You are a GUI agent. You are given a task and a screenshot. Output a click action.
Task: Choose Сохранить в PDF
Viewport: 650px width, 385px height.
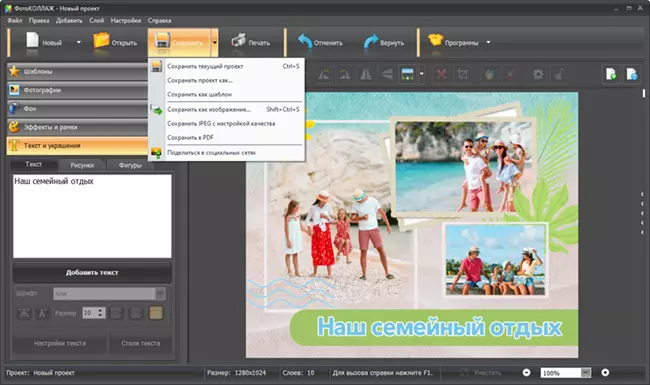226,138
